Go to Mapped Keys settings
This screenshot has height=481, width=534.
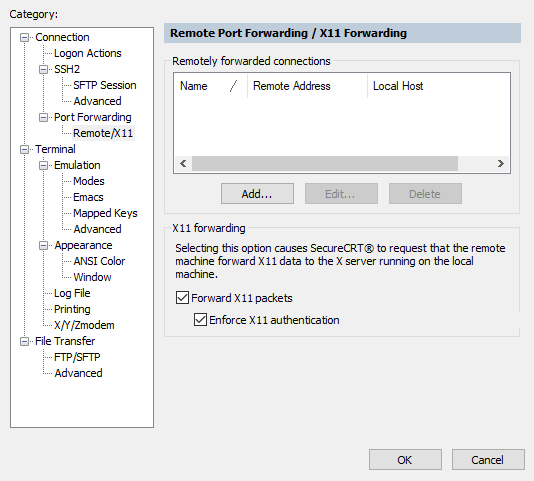coord(105,213)
